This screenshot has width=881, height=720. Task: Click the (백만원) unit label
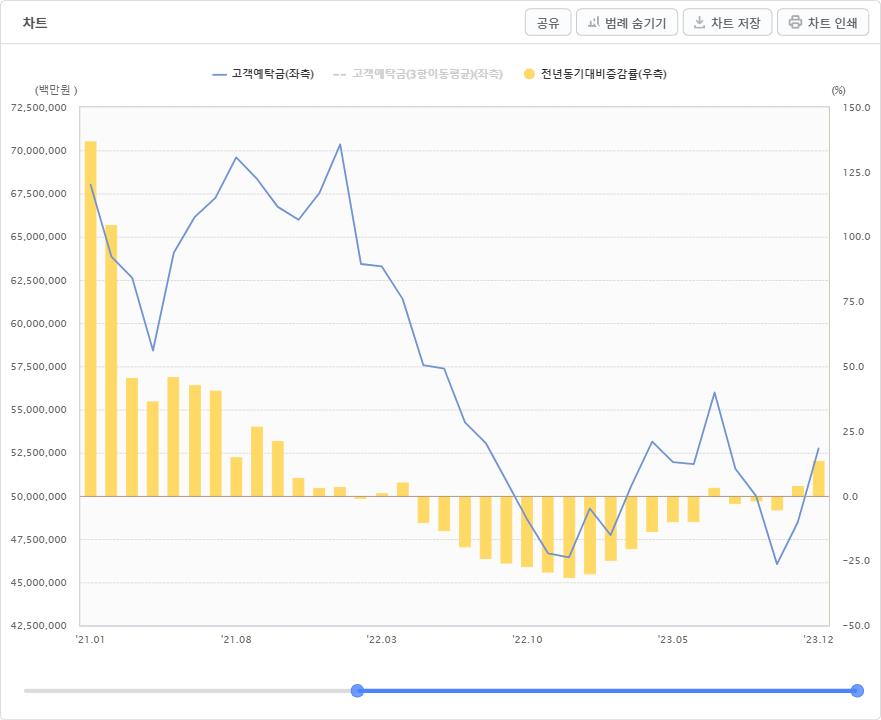pyautogui.click(x=56, y=90)
